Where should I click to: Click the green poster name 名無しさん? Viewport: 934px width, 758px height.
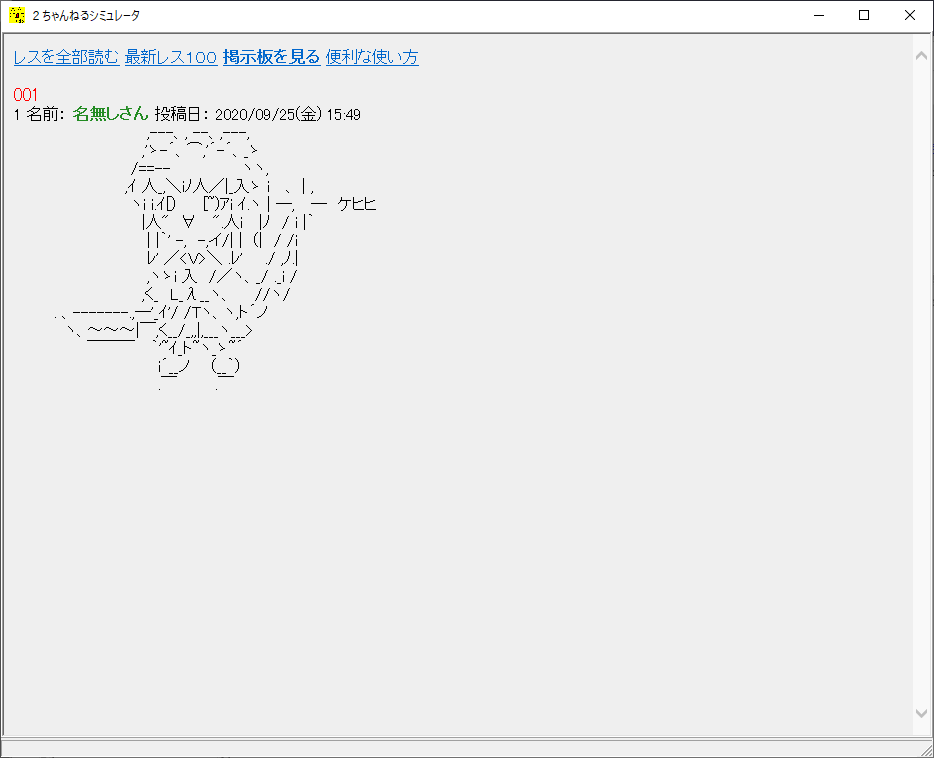click(x=110, y=115)
